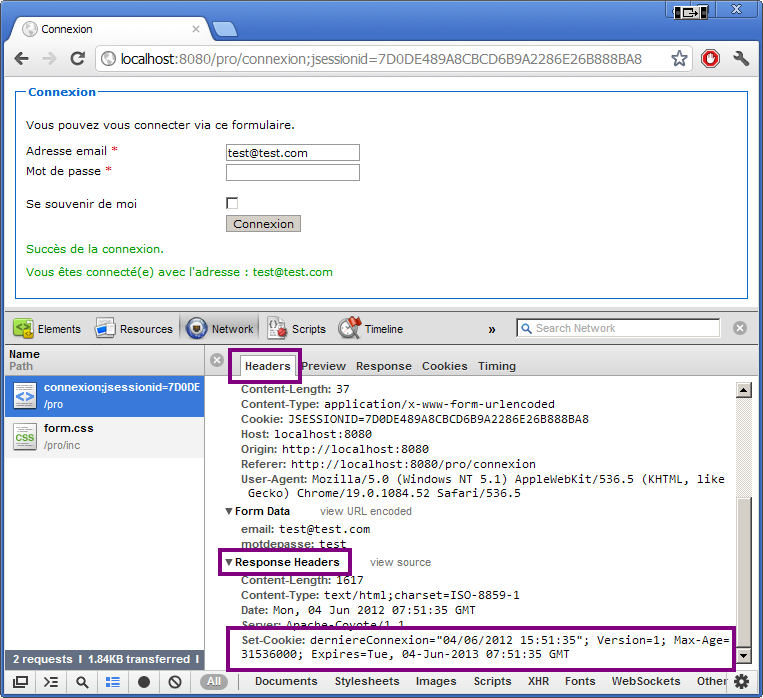Open Chrome wrench settings menu
This screenshot has width=763, height=698.
click(x=741, y=59)
